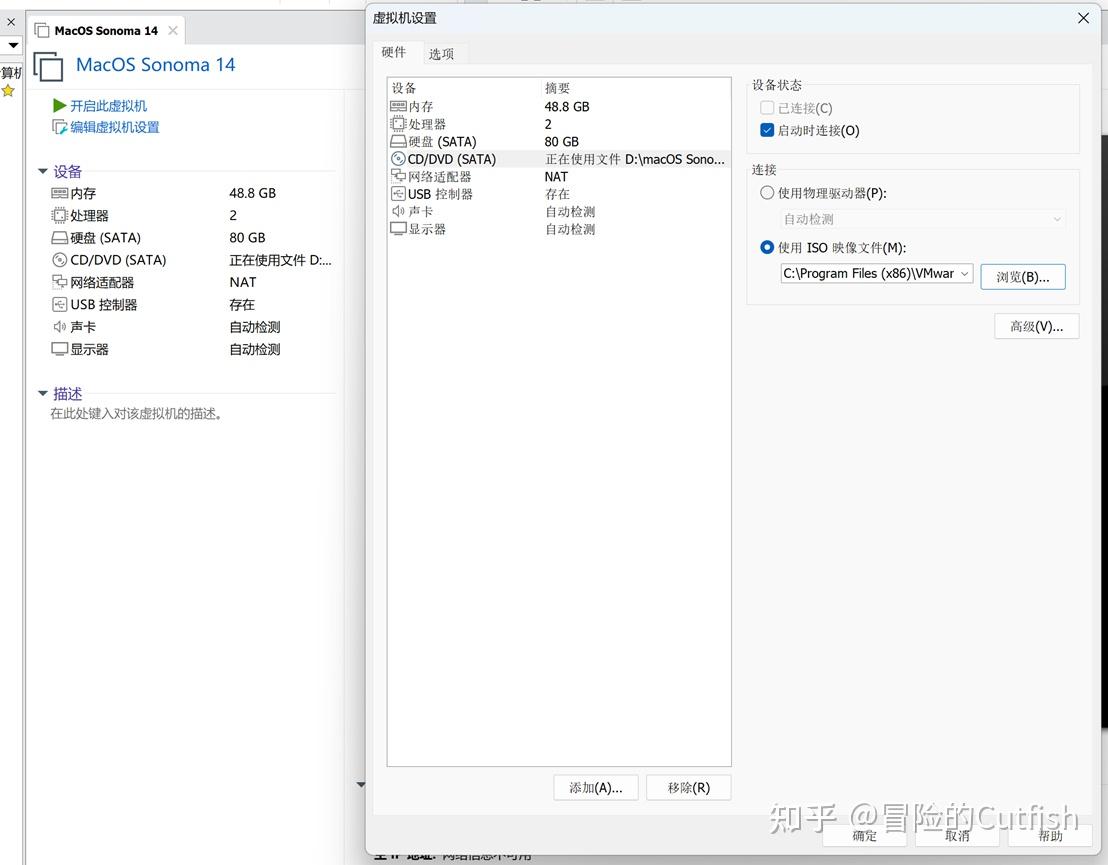Select 使用物理驱动器(P) radio button
Viewport: 1108px width, 865px height.
pos(767,192)
